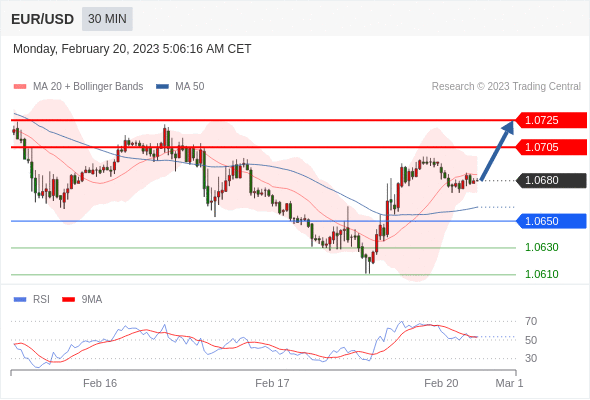The width and height of the screenshot is (590, 400).
Task: Click the 1.0610 support level label
Action: pyautogui.click(x=542, y=274)
